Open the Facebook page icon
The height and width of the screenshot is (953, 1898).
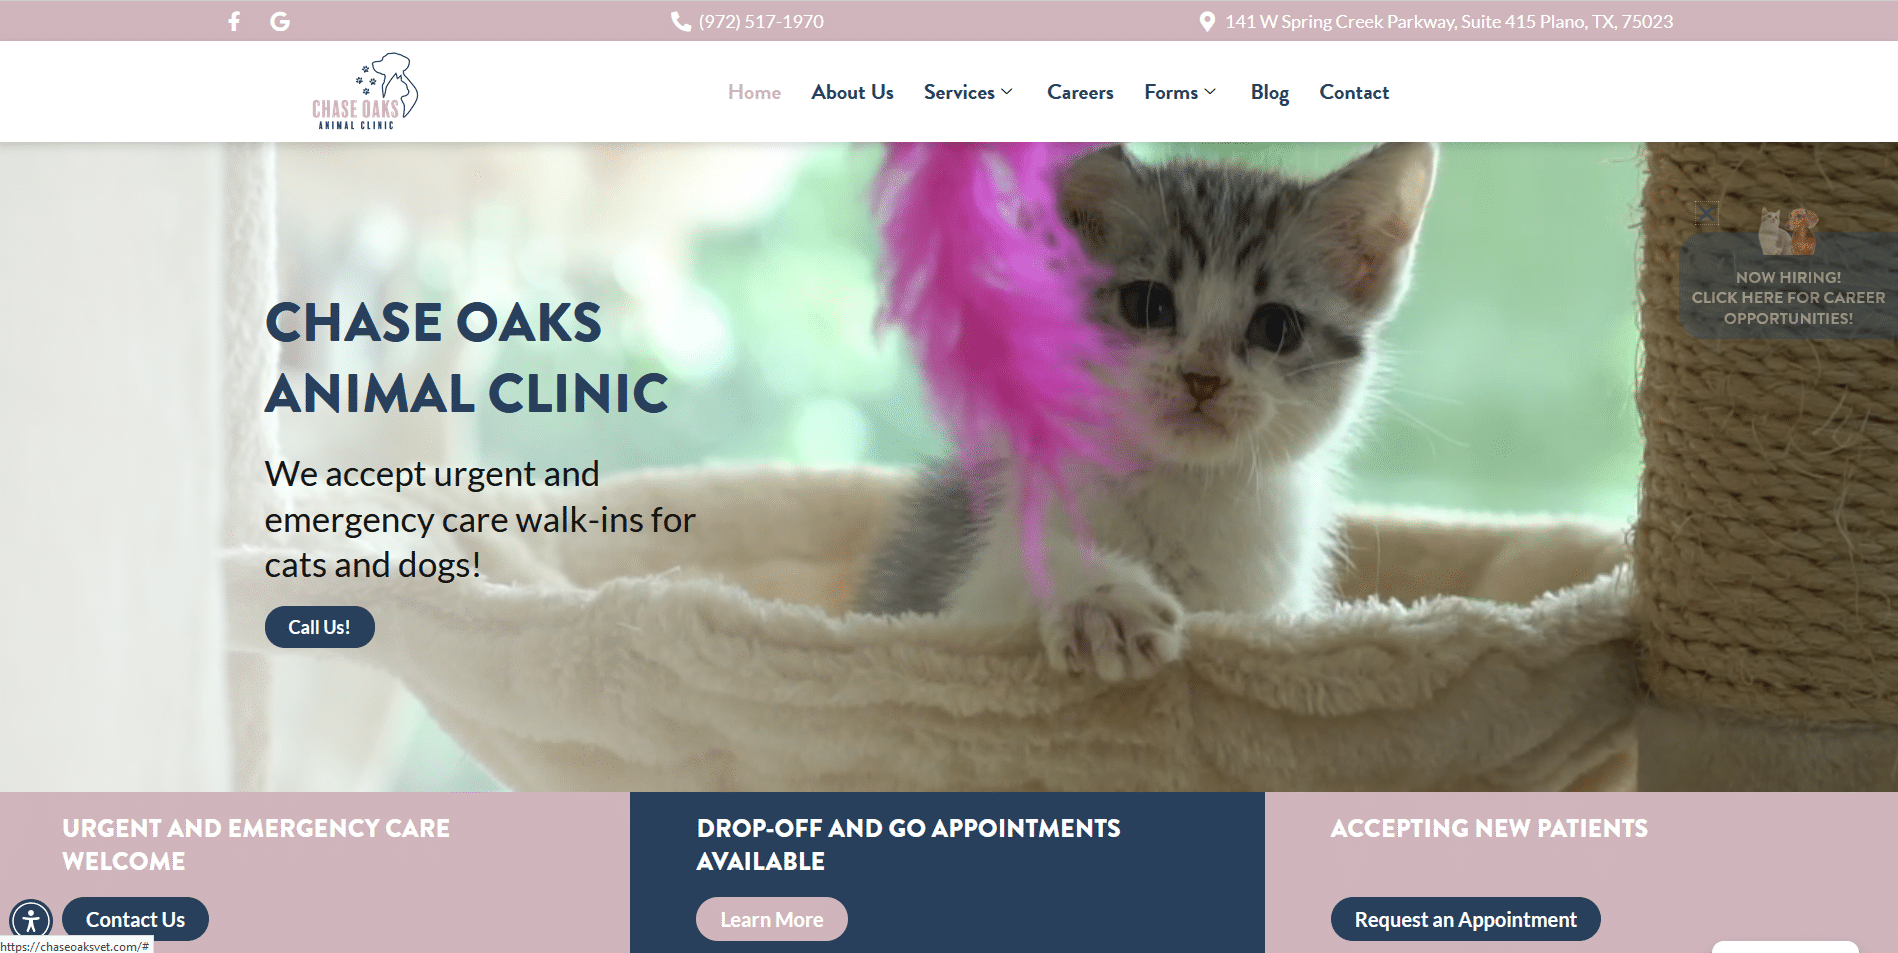[x=234, y=21]
